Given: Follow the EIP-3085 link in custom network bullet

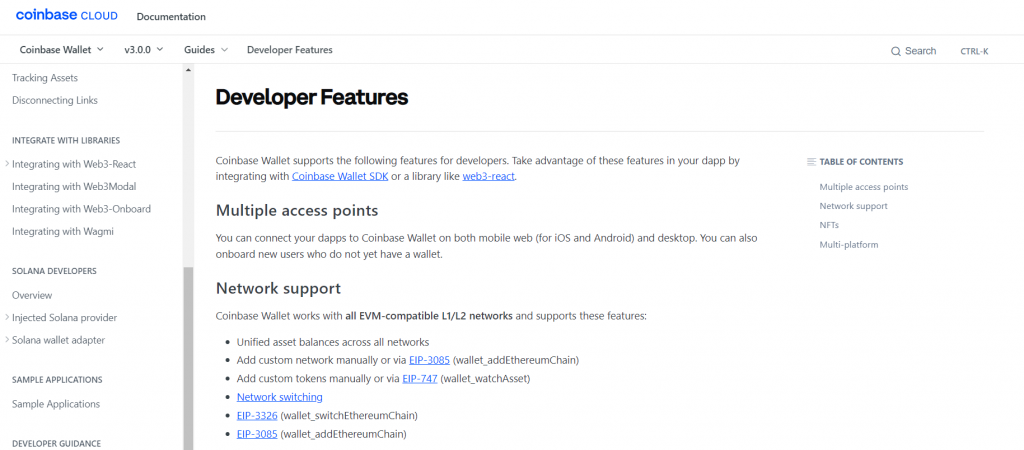Looking at the screenshot, I should coord(429,360).
